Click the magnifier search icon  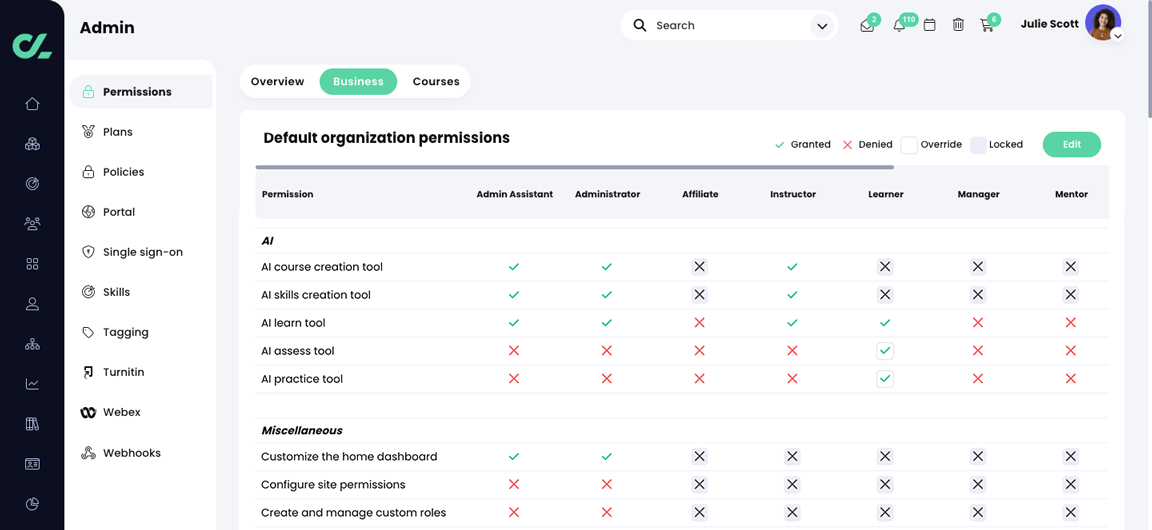[x=640, y=26]
